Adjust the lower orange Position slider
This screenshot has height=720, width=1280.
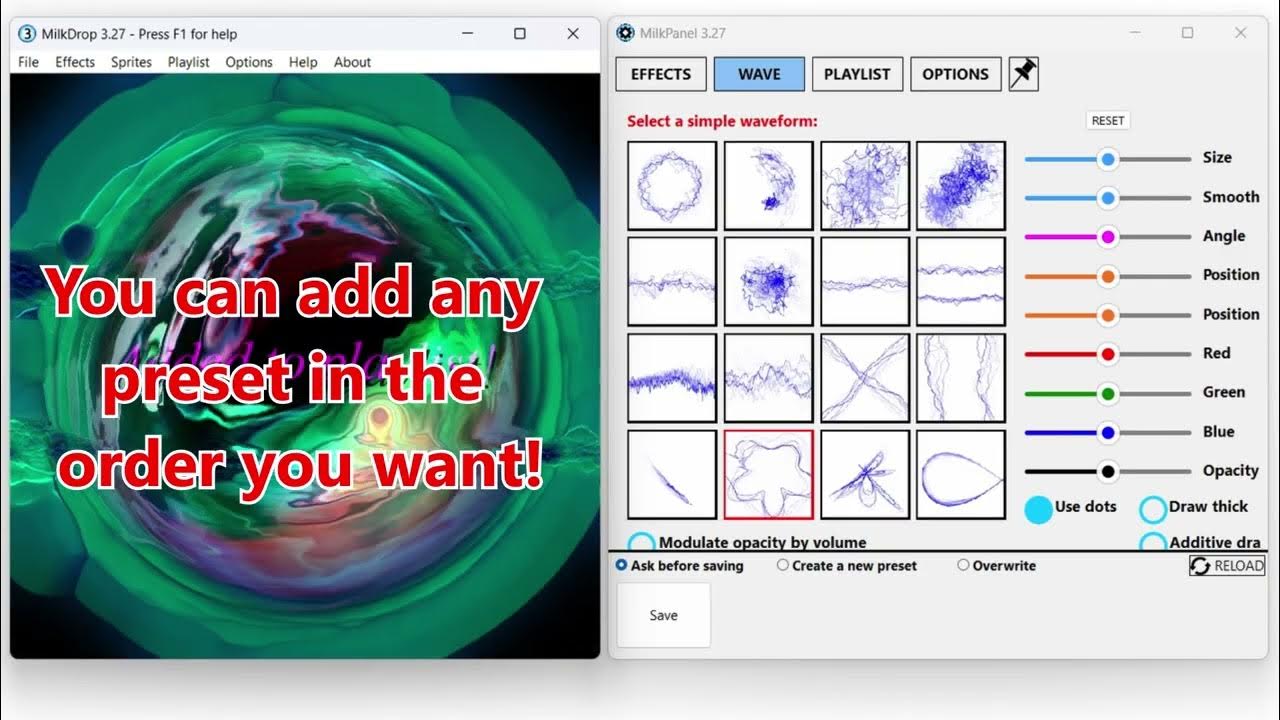(x=1108, y=315)
